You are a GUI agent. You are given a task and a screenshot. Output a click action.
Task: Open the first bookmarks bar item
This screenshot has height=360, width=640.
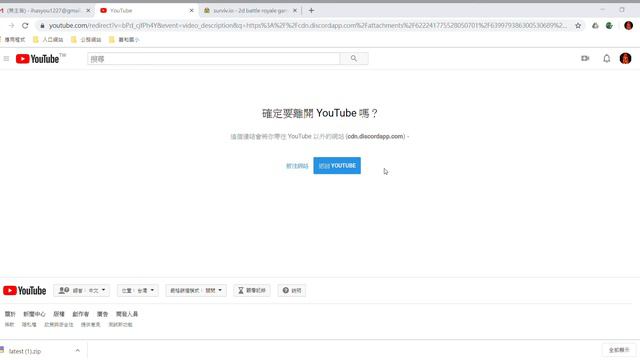click(13, 40)
